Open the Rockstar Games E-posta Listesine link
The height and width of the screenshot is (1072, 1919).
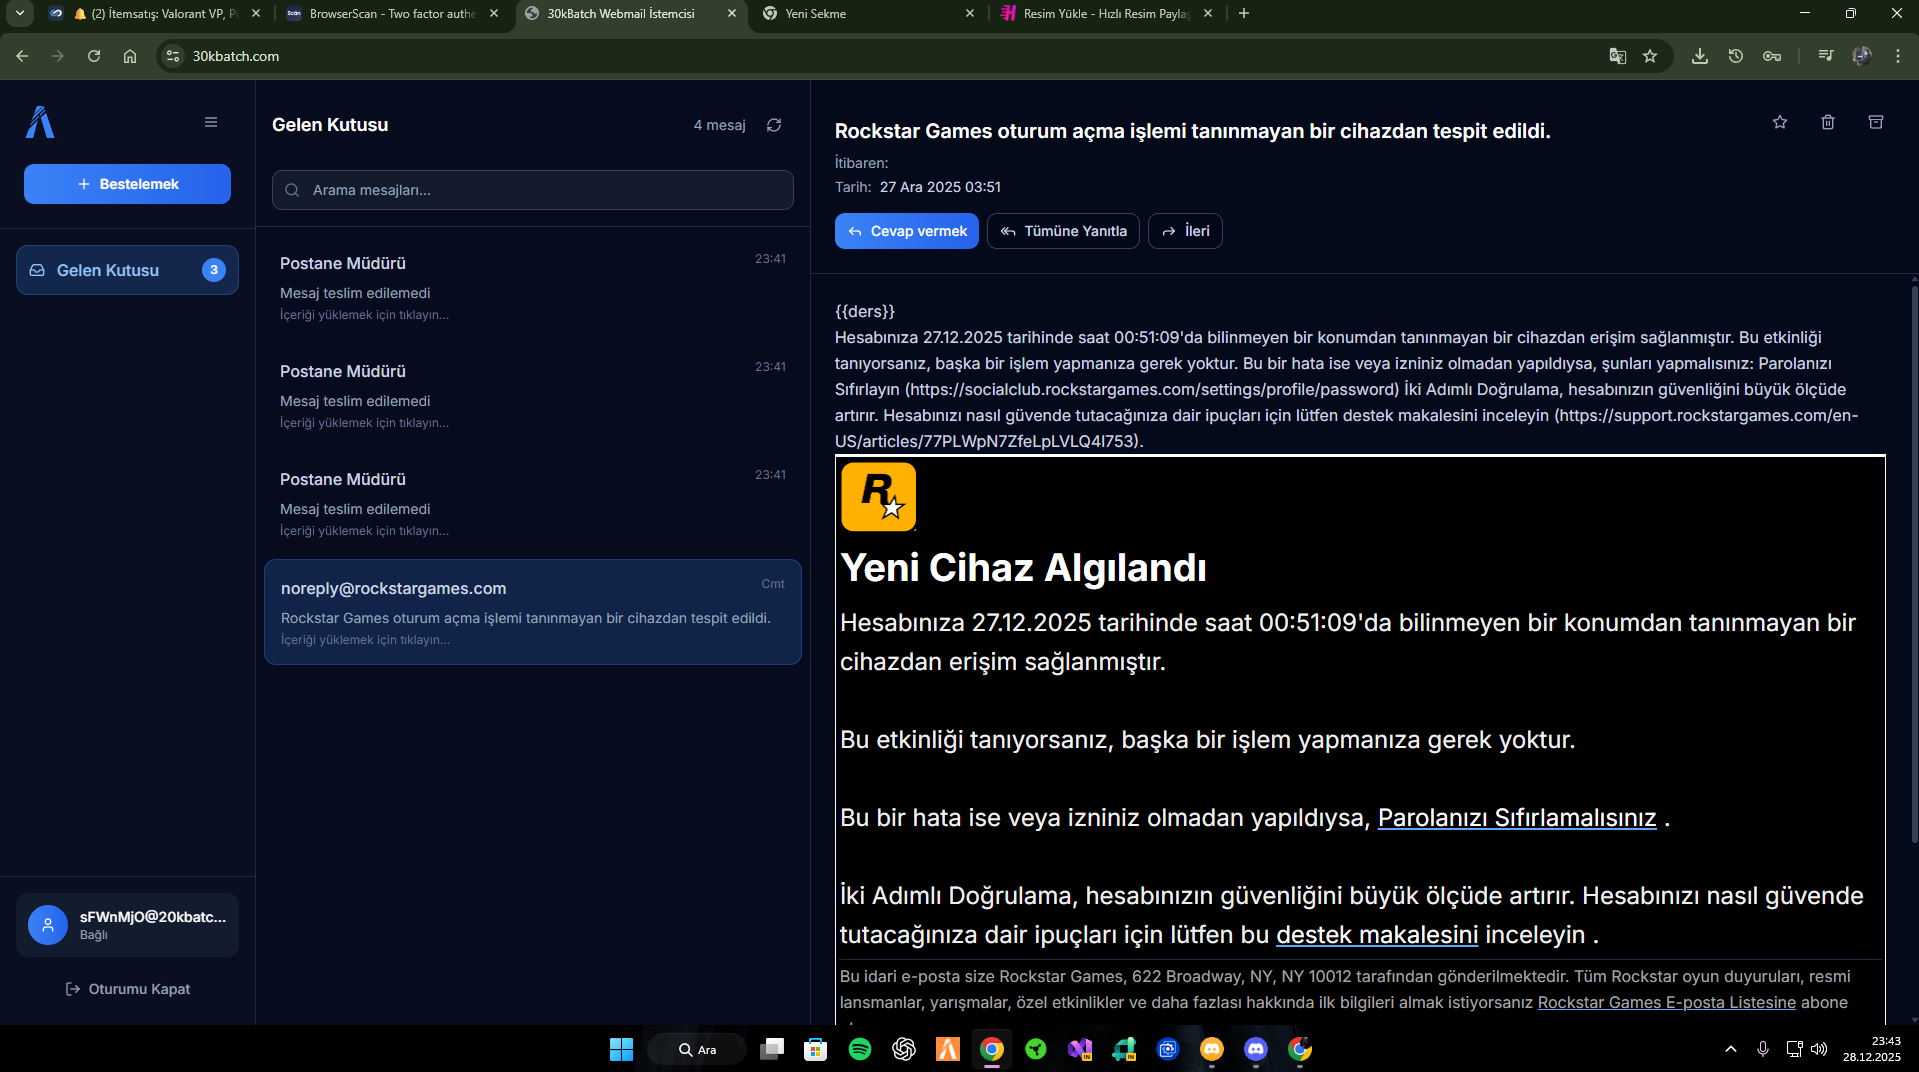point(1667,1002)
